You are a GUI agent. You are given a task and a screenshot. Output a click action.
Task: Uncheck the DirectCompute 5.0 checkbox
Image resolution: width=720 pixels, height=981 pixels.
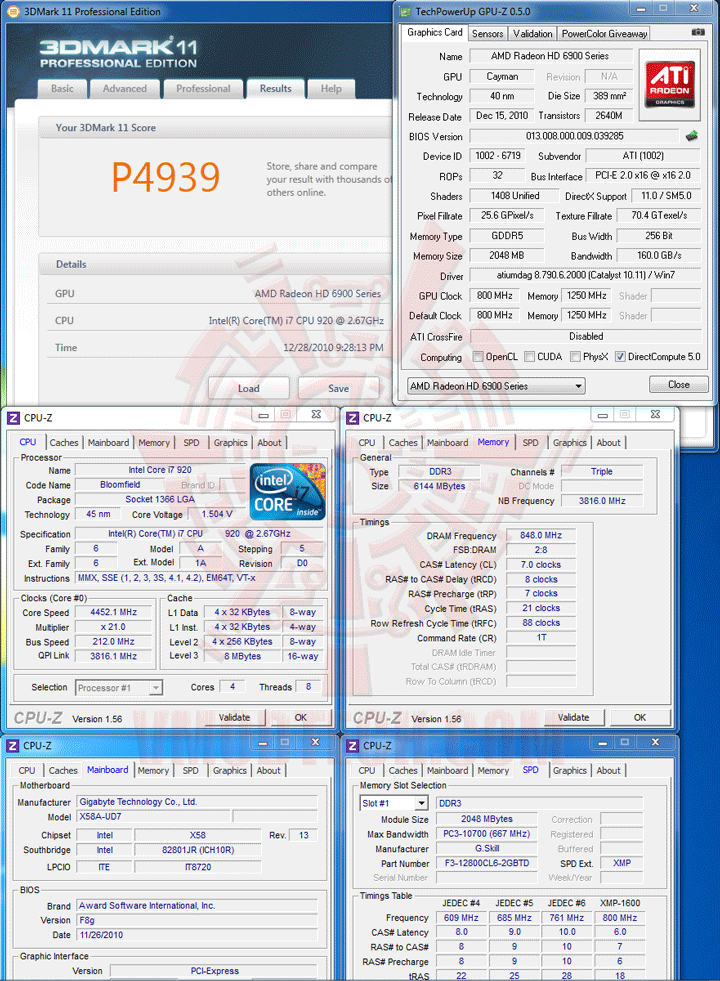(x=620, y=357)
